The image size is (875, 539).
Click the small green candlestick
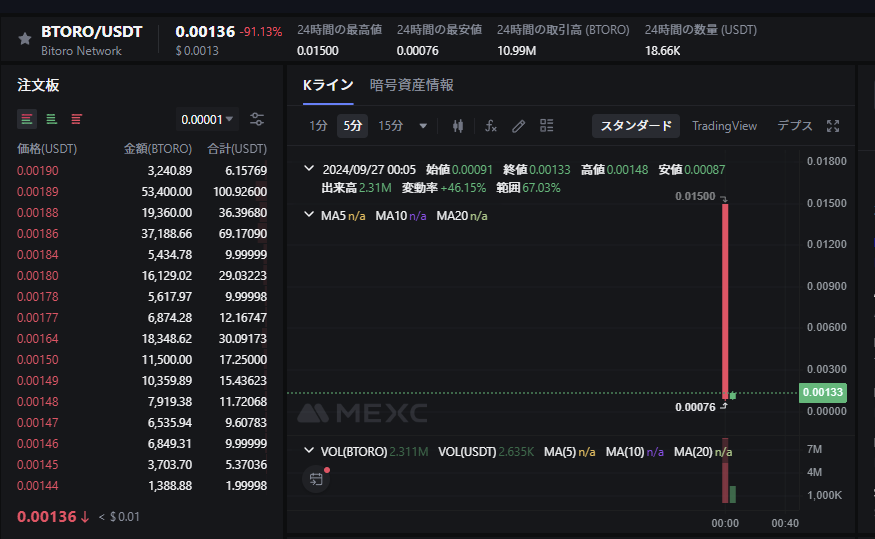[733, 396]
